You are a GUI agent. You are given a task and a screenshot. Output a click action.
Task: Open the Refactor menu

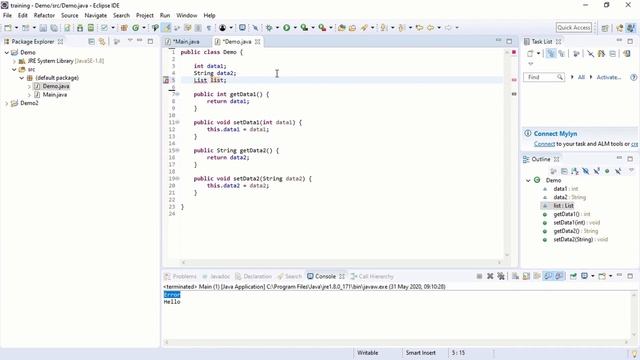click(44, 16)
